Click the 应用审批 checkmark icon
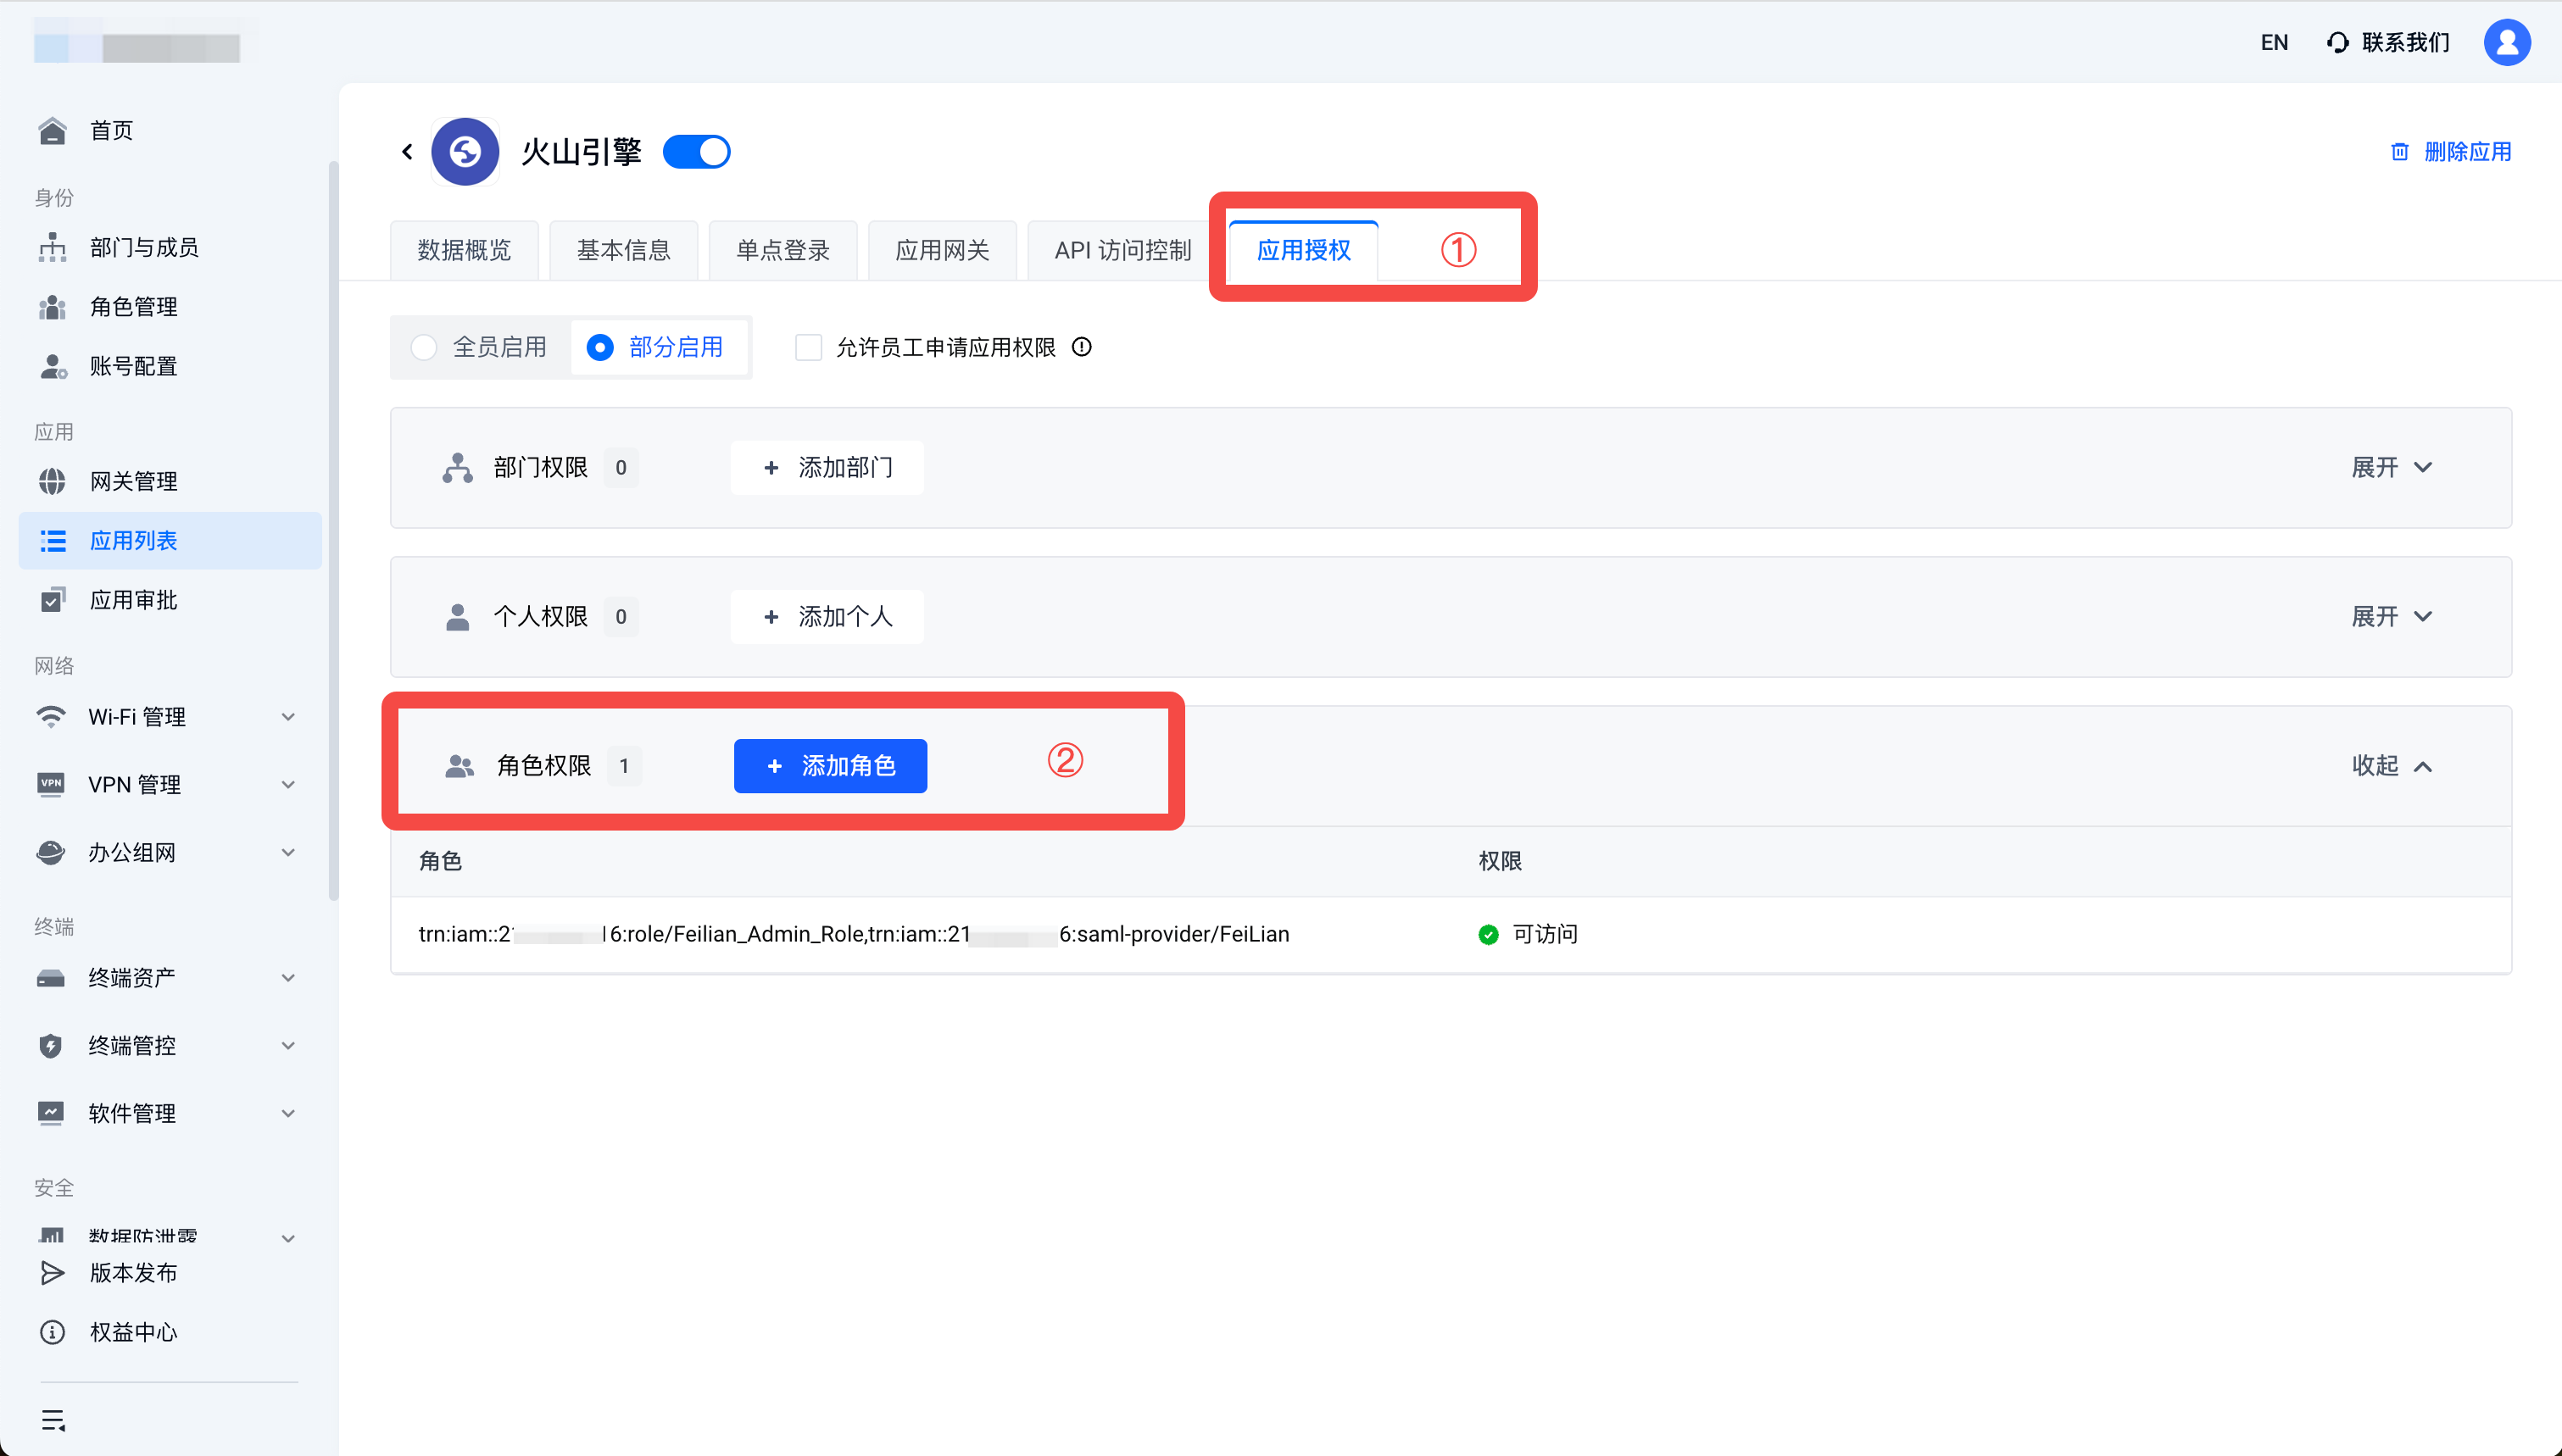Screen dimensions: 2562x1456 pyautogui.click(x=52, y=600)
